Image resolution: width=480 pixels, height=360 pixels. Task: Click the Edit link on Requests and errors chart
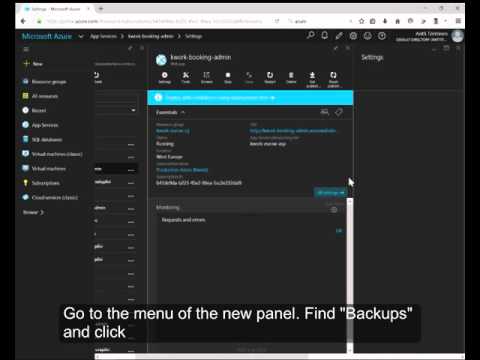click(x=339, y=231)
